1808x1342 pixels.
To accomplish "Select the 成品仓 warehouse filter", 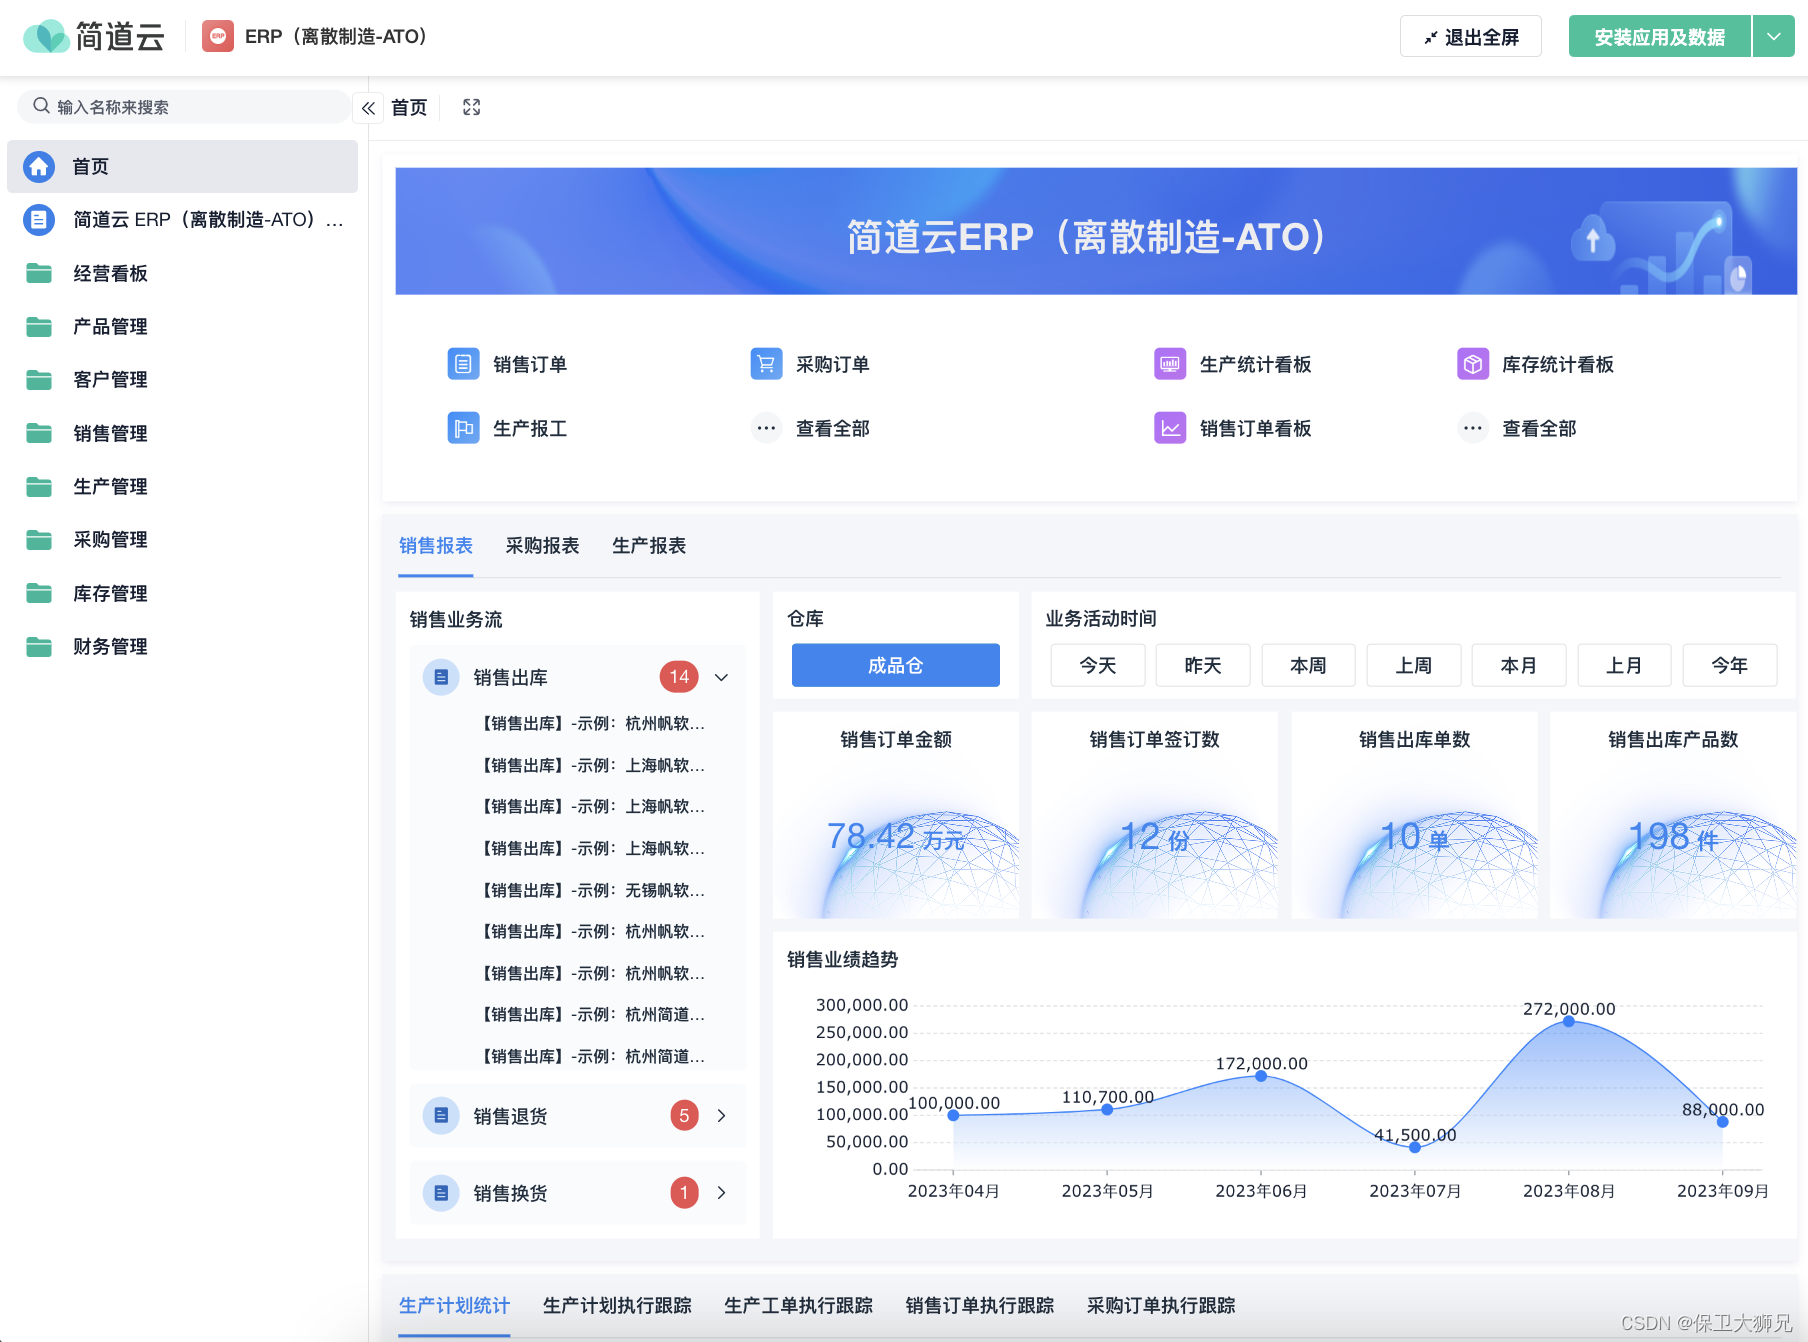I will (894, 665).
